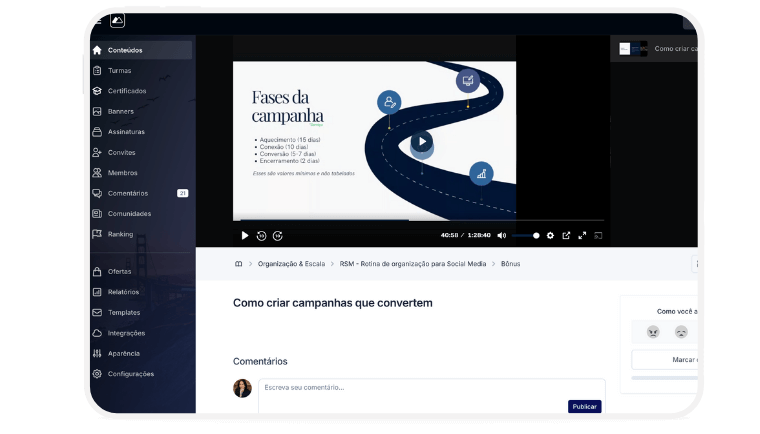
Task: Open Configurações in the sidebar
Action: coord(130,374)
